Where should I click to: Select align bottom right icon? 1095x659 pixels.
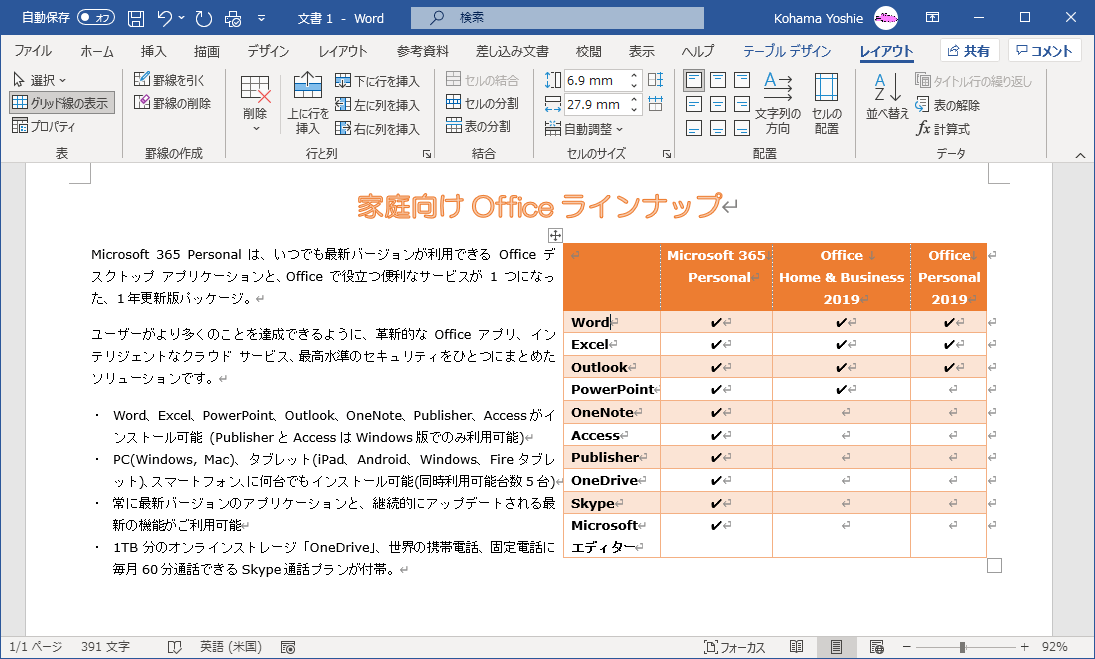[x=742, y=128]
